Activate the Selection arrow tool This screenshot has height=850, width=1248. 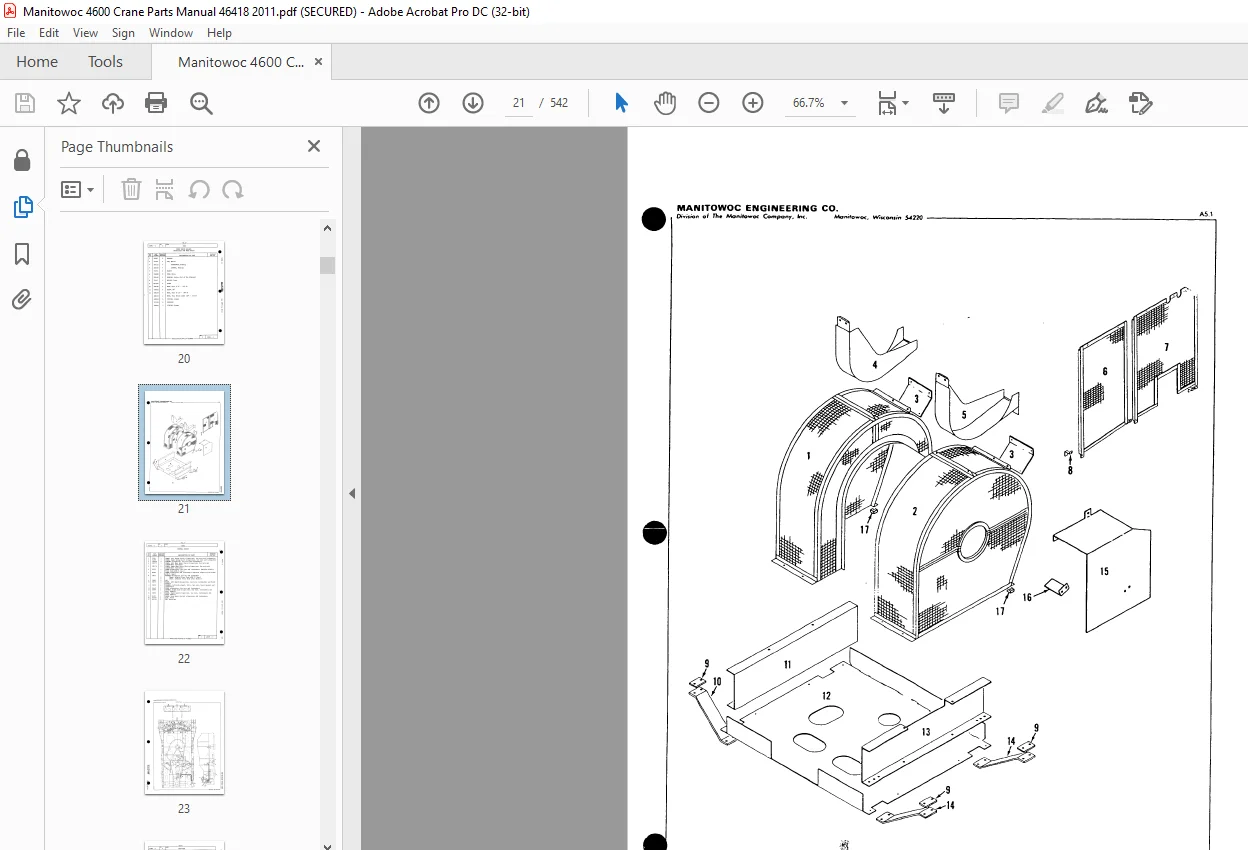click(x=621, y=103)
